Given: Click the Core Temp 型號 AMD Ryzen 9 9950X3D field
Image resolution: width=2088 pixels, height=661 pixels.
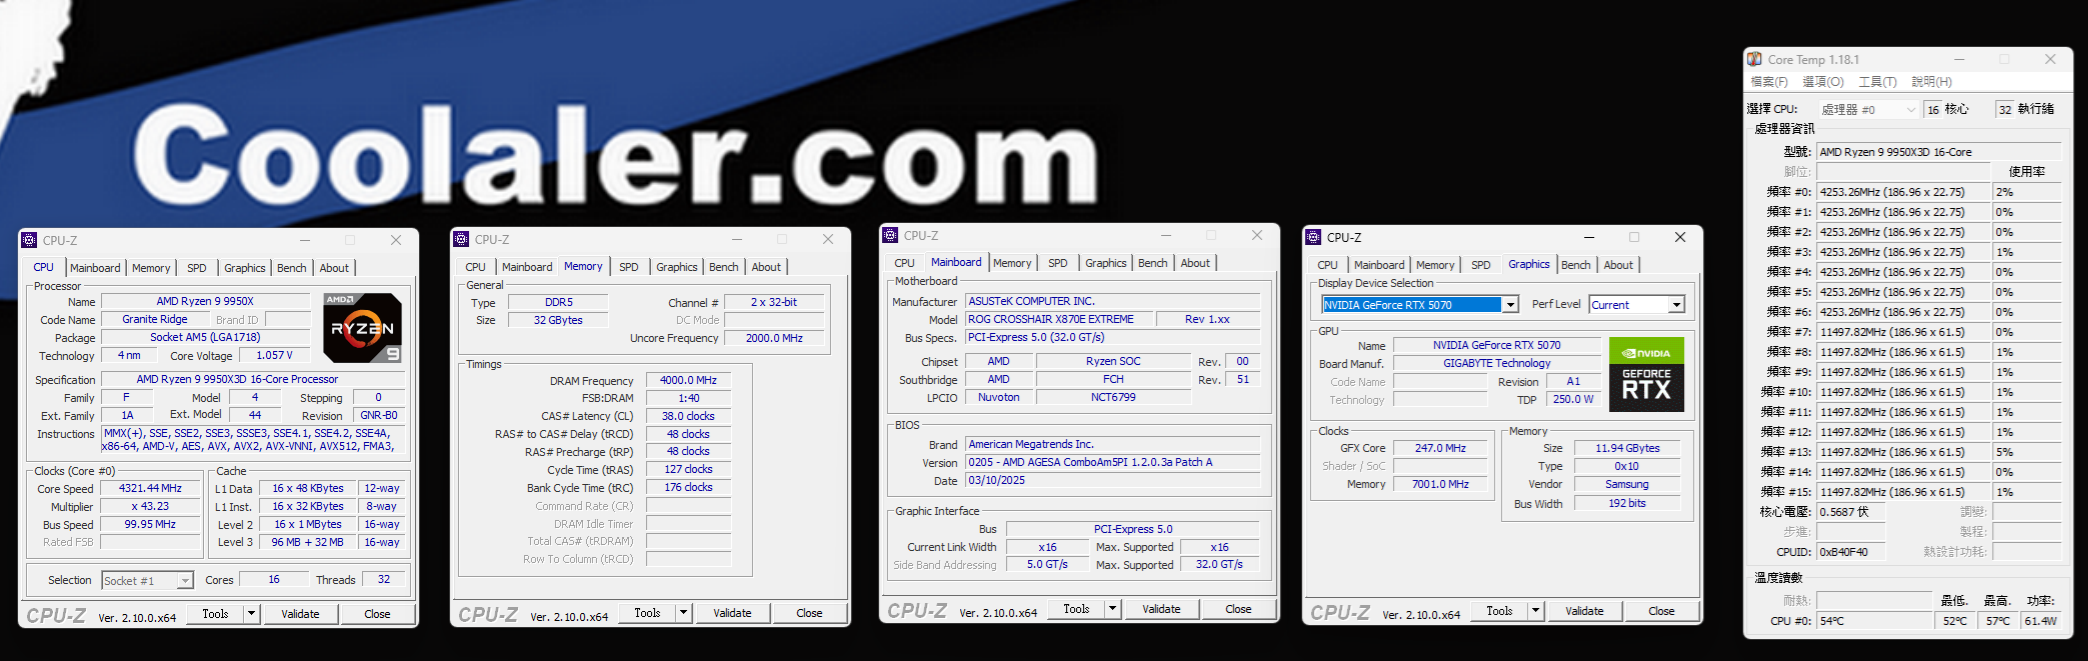Looking at the screenshot, I should [1940, 152].
